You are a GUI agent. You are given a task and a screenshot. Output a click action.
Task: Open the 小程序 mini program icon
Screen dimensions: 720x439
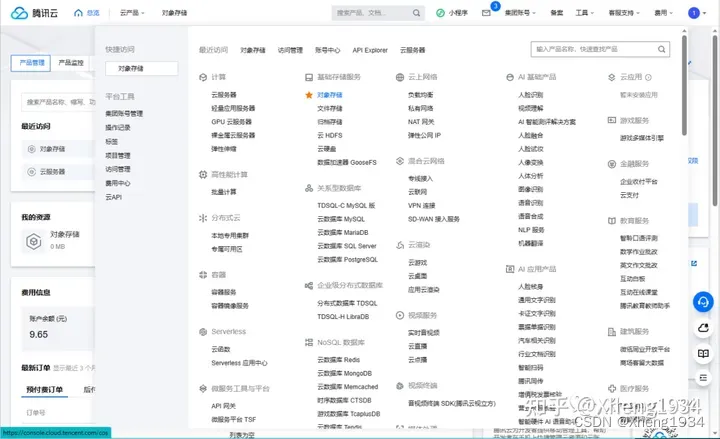tap(440, 13)
